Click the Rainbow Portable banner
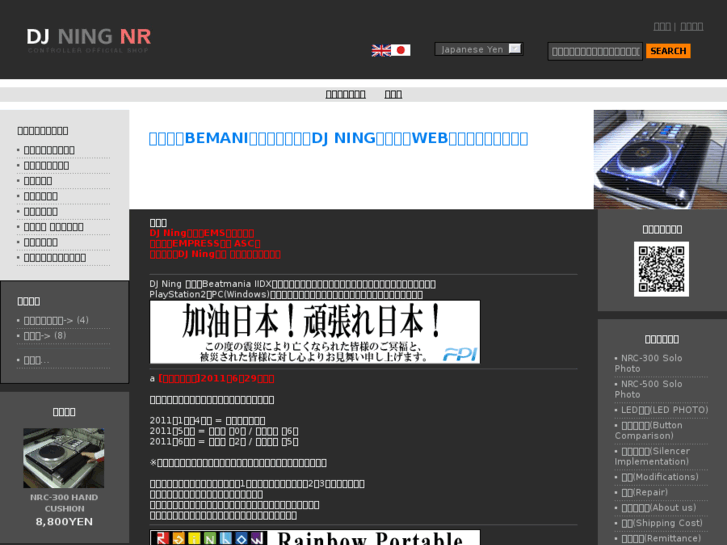Image resolution: width=727 pixels, height=545 pixels. coord(315,537)
